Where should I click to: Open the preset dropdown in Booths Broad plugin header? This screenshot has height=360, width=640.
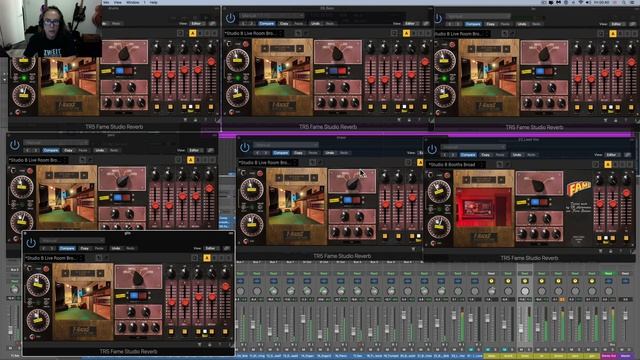point(473,147)
